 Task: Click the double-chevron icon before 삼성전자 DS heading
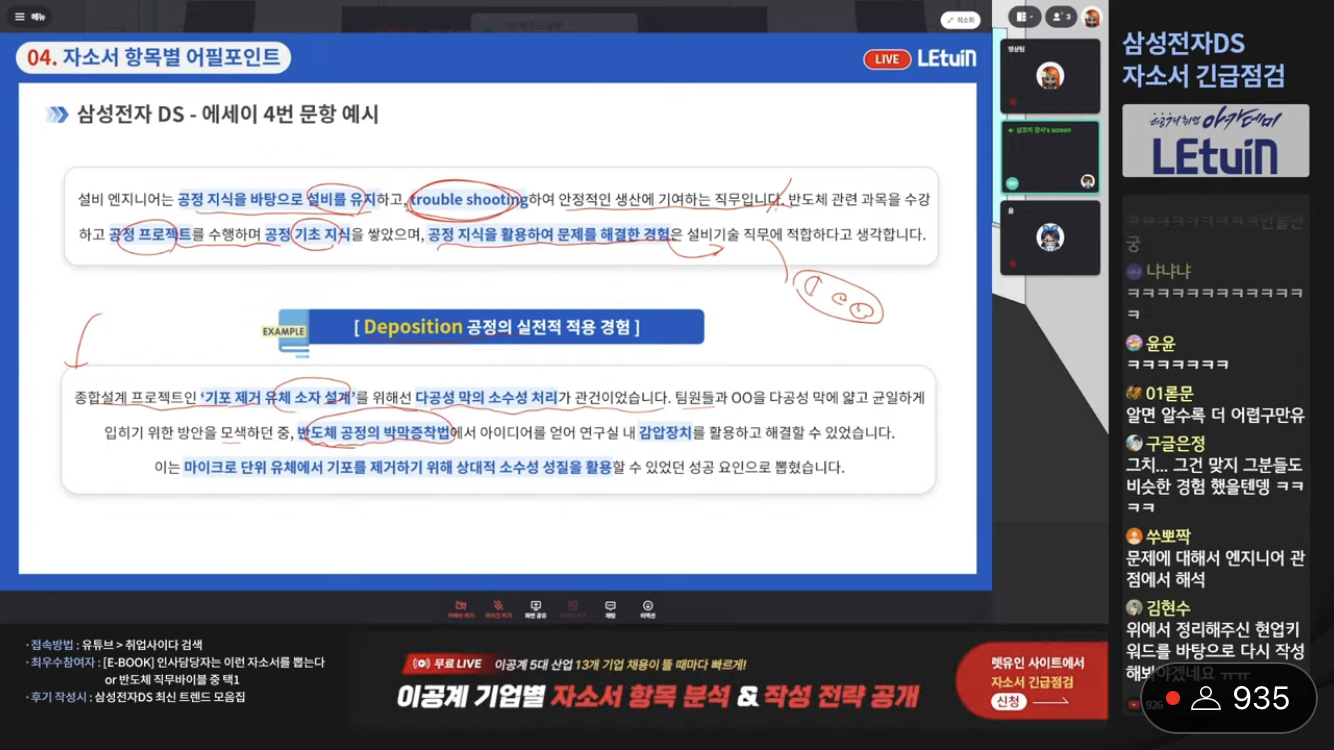(58, 115)
